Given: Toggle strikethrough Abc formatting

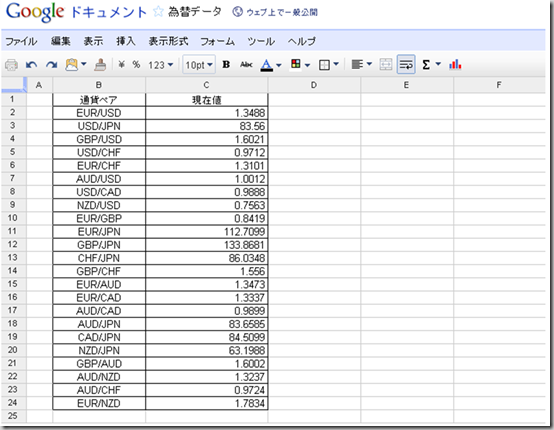Looking at the screenshot, I should pos(246,65).
